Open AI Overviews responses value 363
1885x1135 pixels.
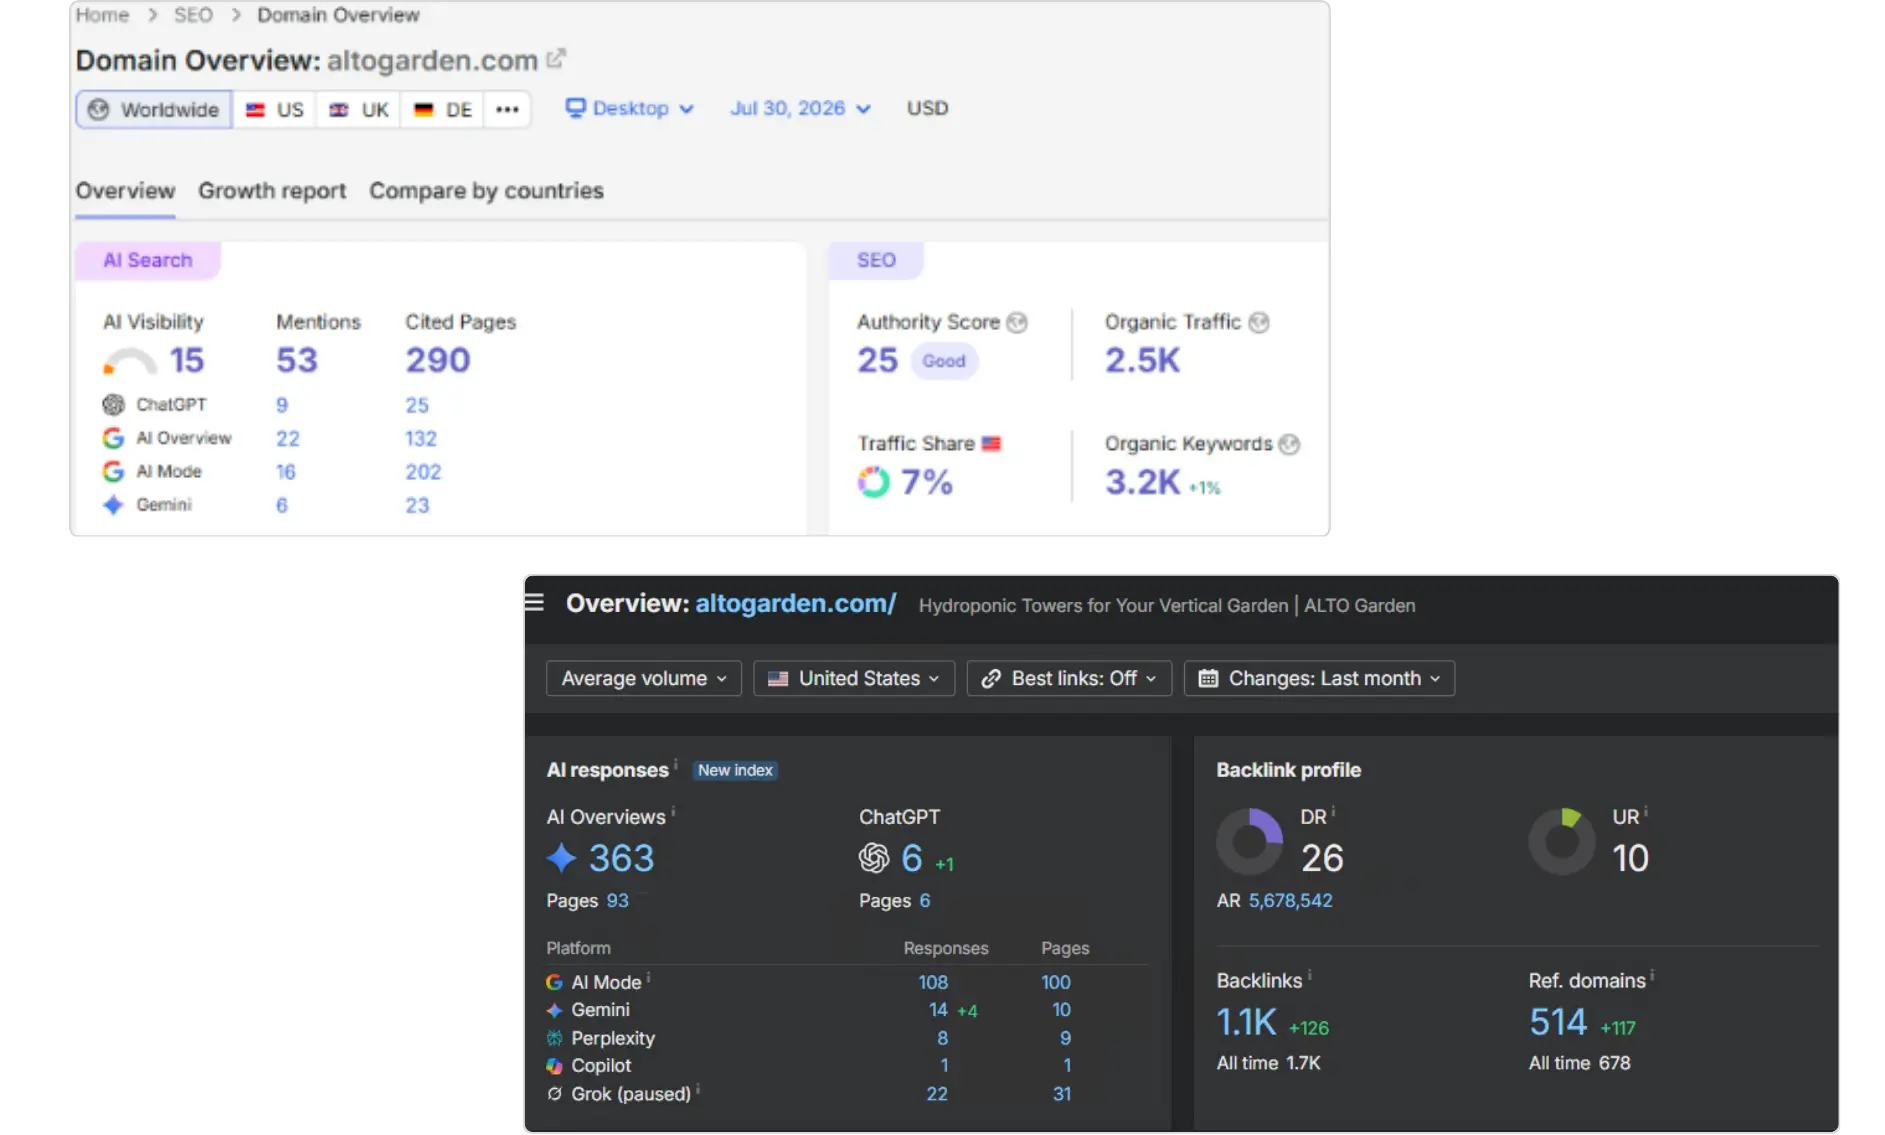point(621,858)
